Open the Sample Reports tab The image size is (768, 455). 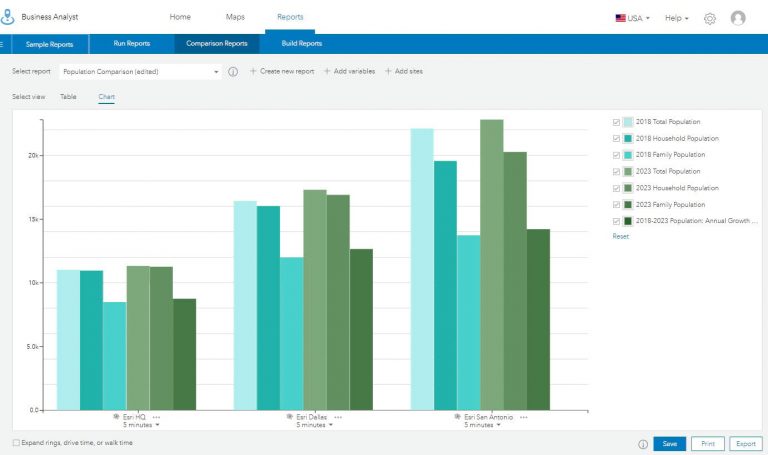[x=49, y=44]
